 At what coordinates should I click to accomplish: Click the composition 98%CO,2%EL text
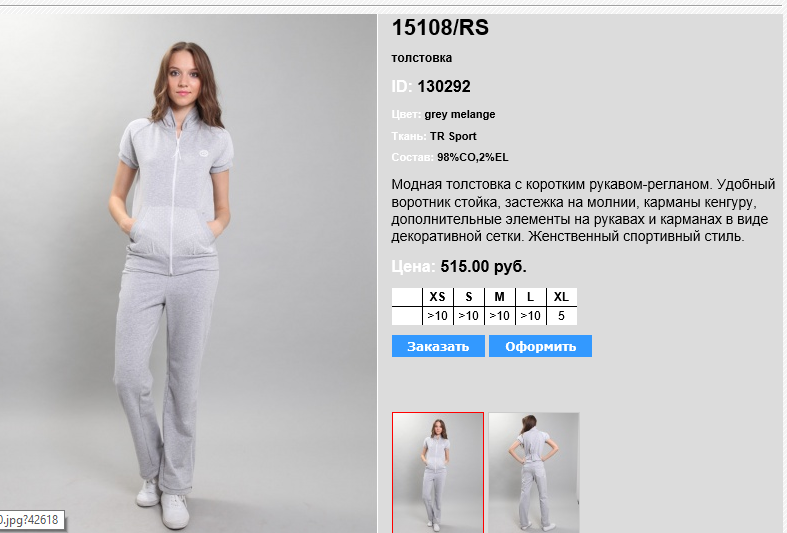pyautogui.click(x=473, y=158)
